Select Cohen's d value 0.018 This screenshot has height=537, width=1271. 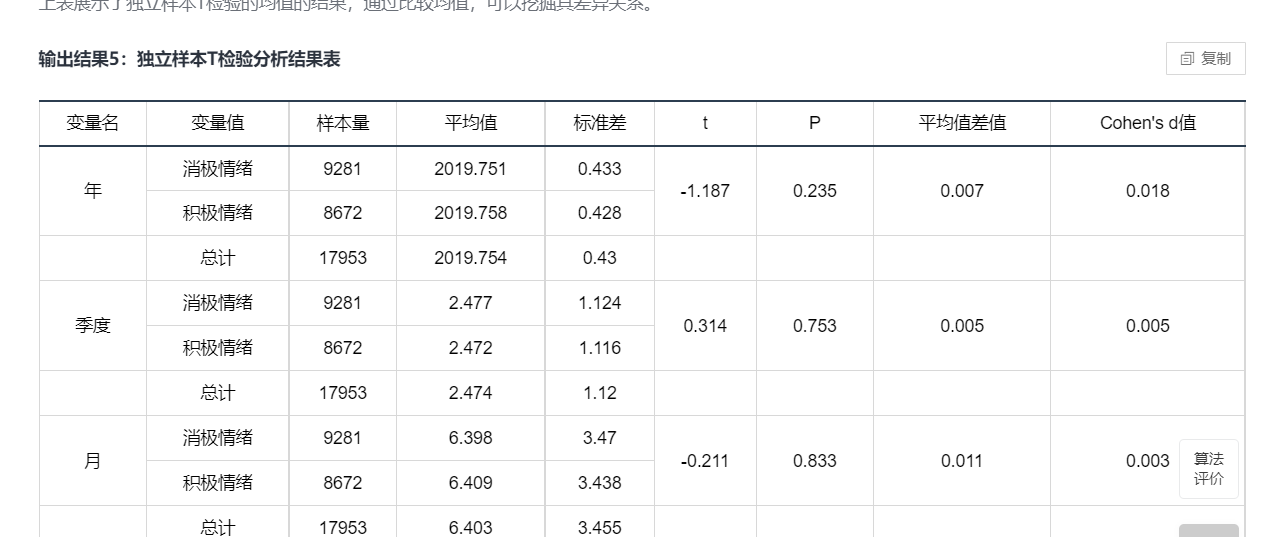(1148, 191)
